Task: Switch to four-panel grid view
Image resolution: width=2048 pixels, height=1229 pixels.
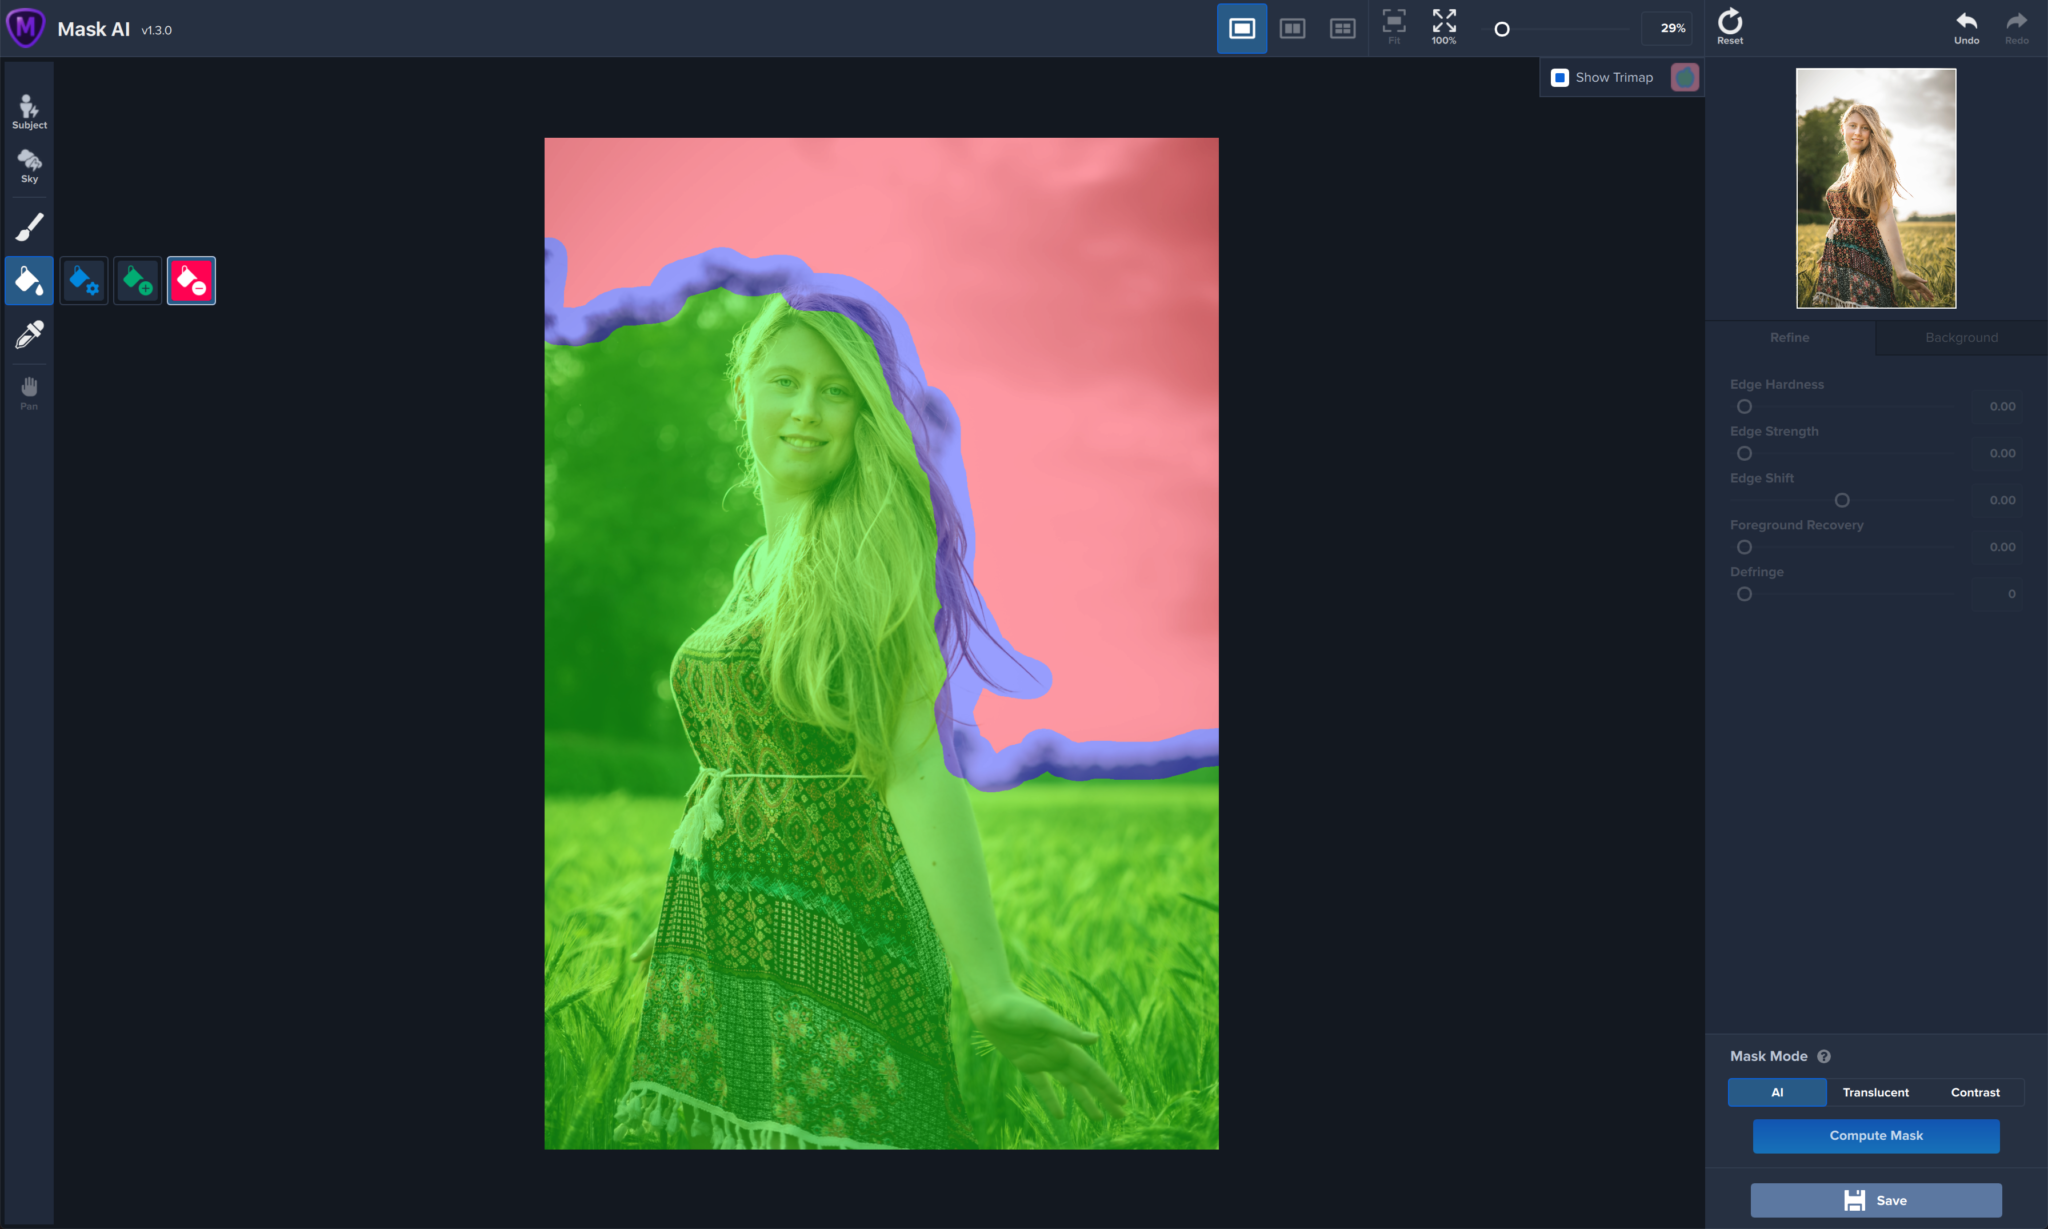Action: (1342, 29)
